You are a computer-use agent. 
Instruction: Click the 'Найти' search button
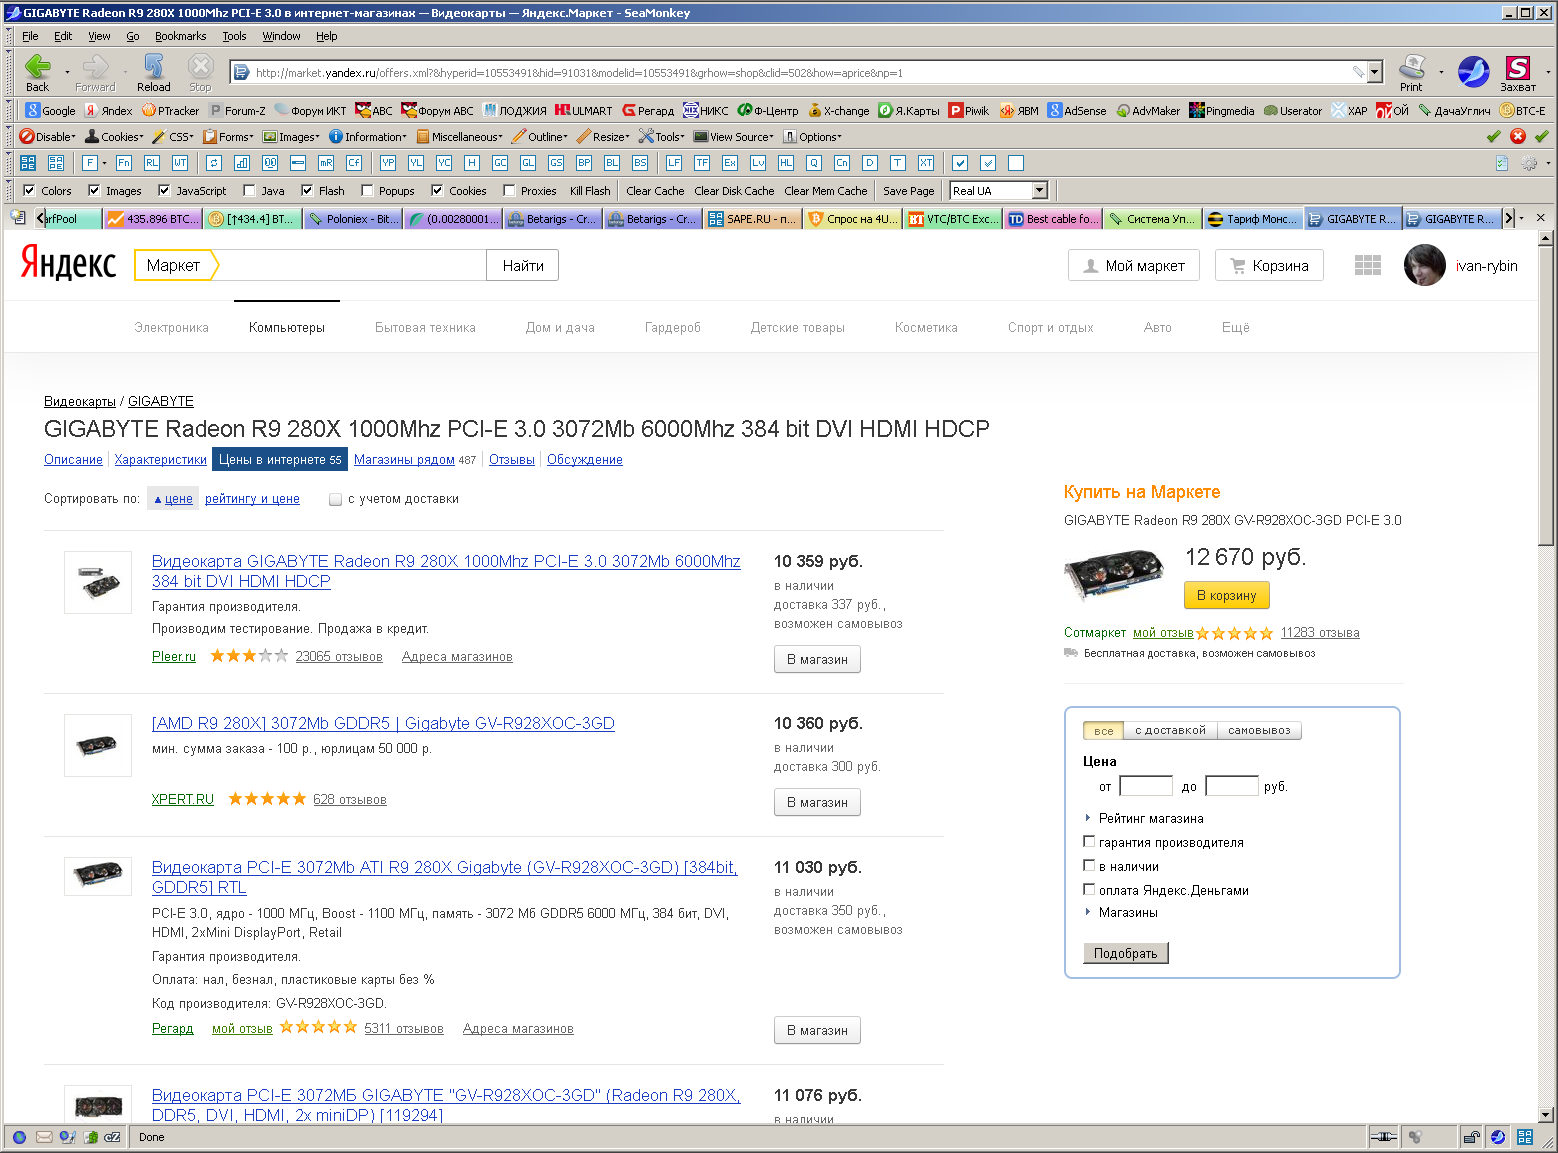click(x=523, y=265)
